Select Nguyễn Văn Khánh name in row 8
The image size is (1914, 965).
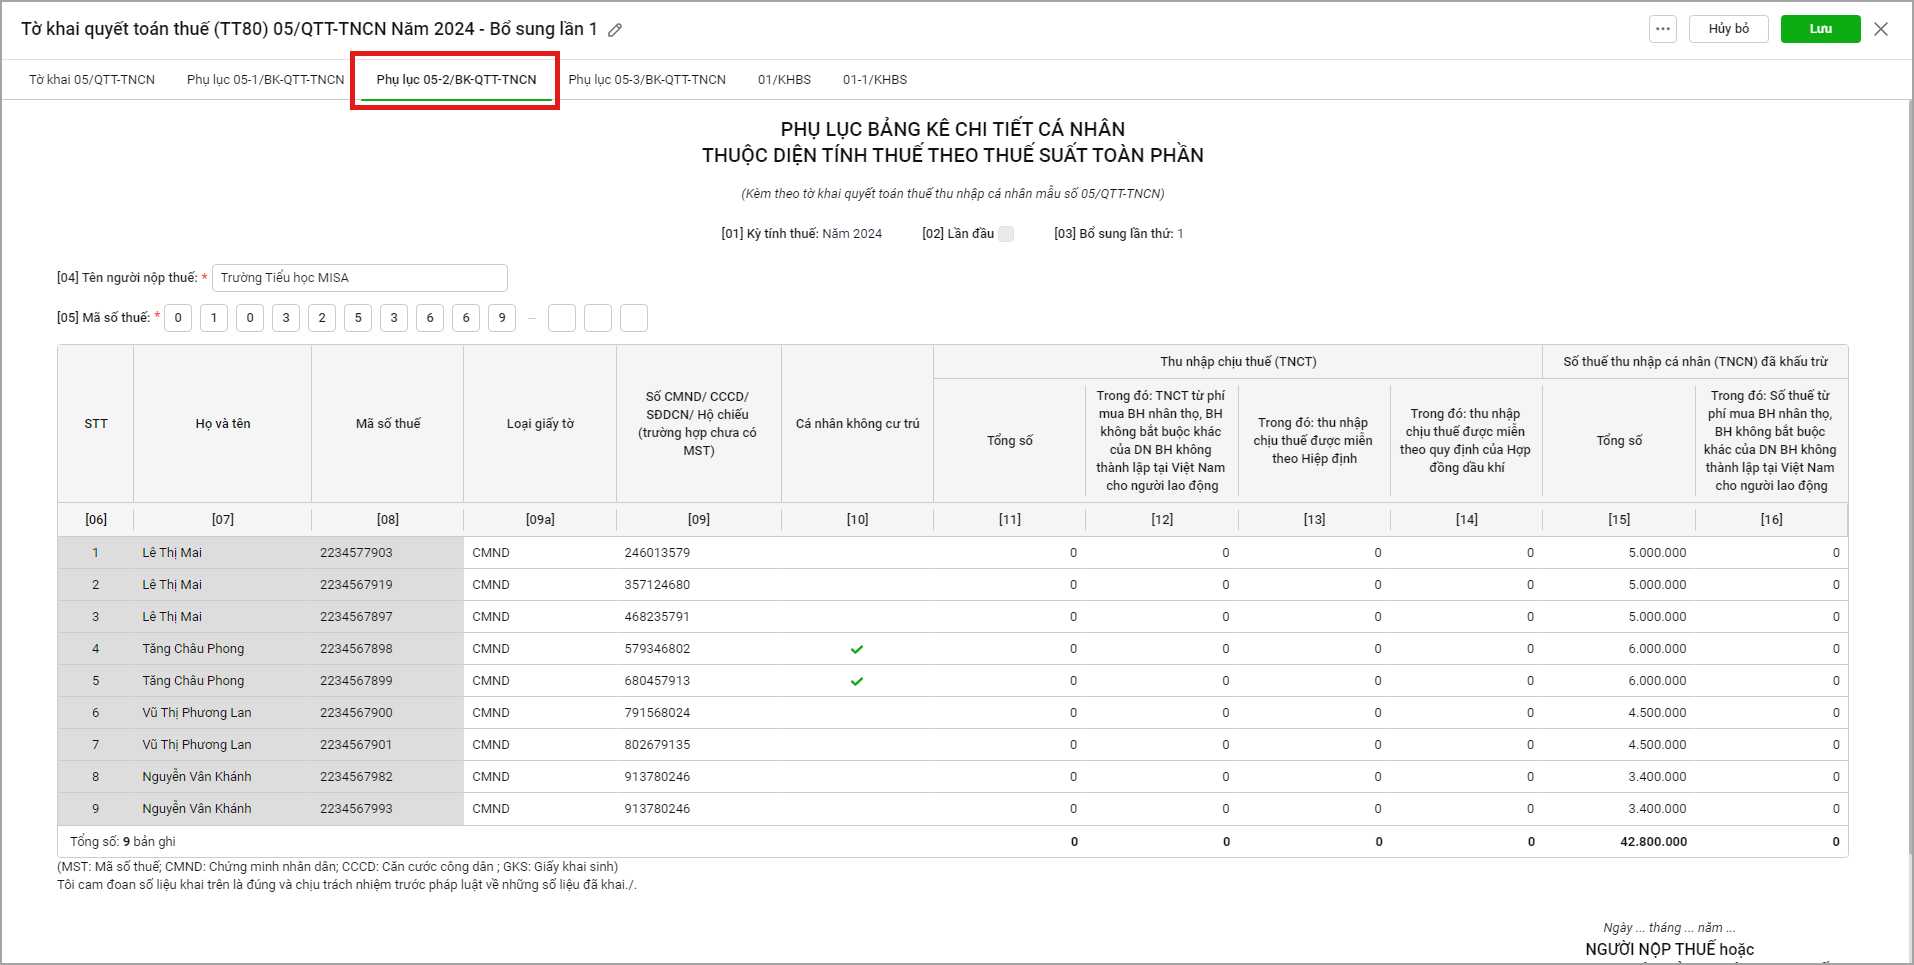197,777
